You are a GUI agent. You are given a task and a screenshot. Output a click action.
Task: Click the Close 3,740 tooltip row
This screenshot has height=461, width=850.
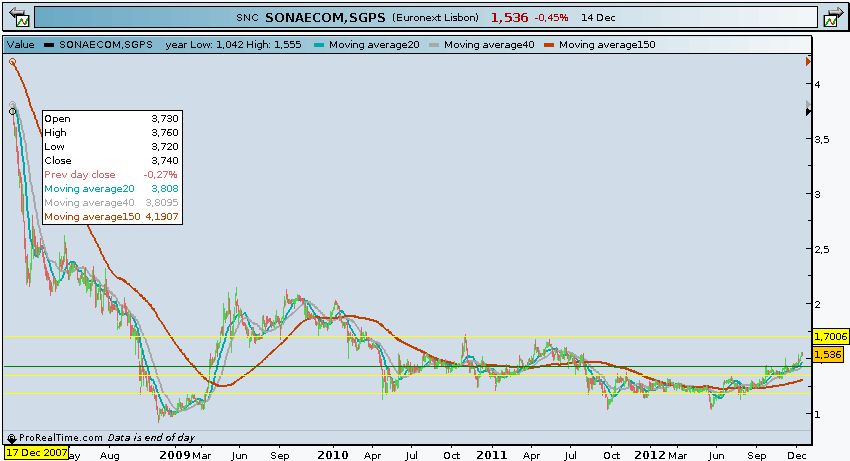point(112,161)
